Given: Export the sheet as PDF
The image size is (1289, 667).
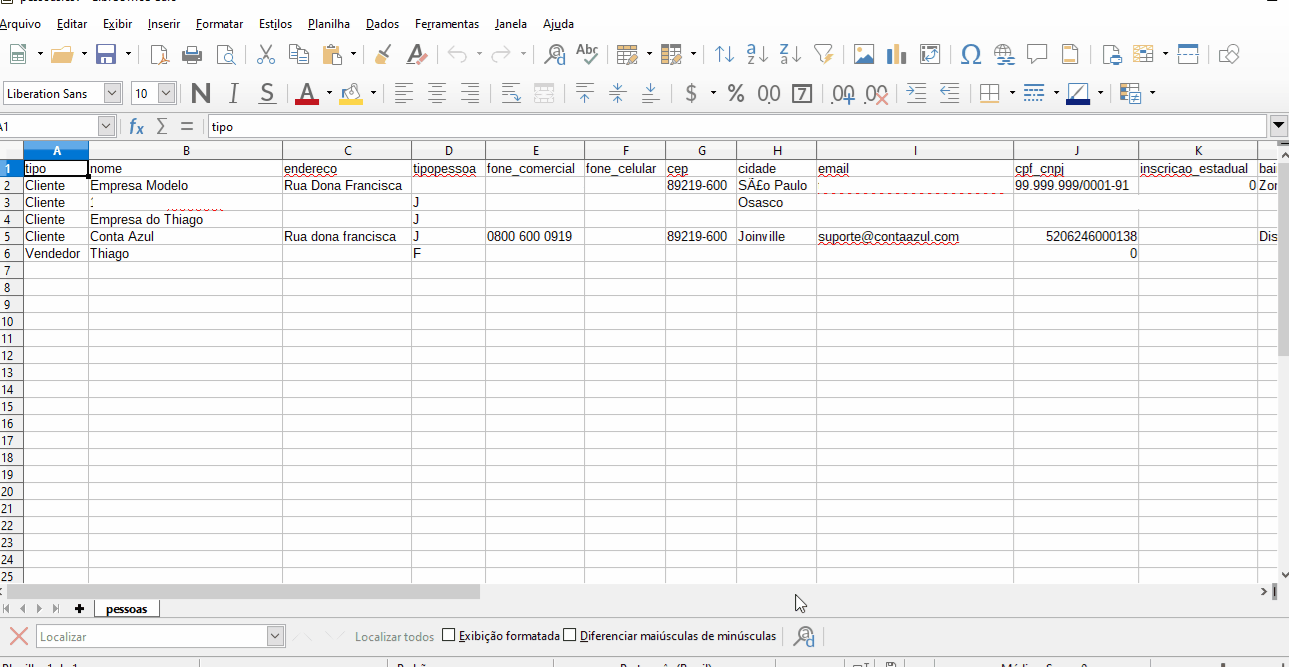Looking at the screenshot, I should [160, 53].
